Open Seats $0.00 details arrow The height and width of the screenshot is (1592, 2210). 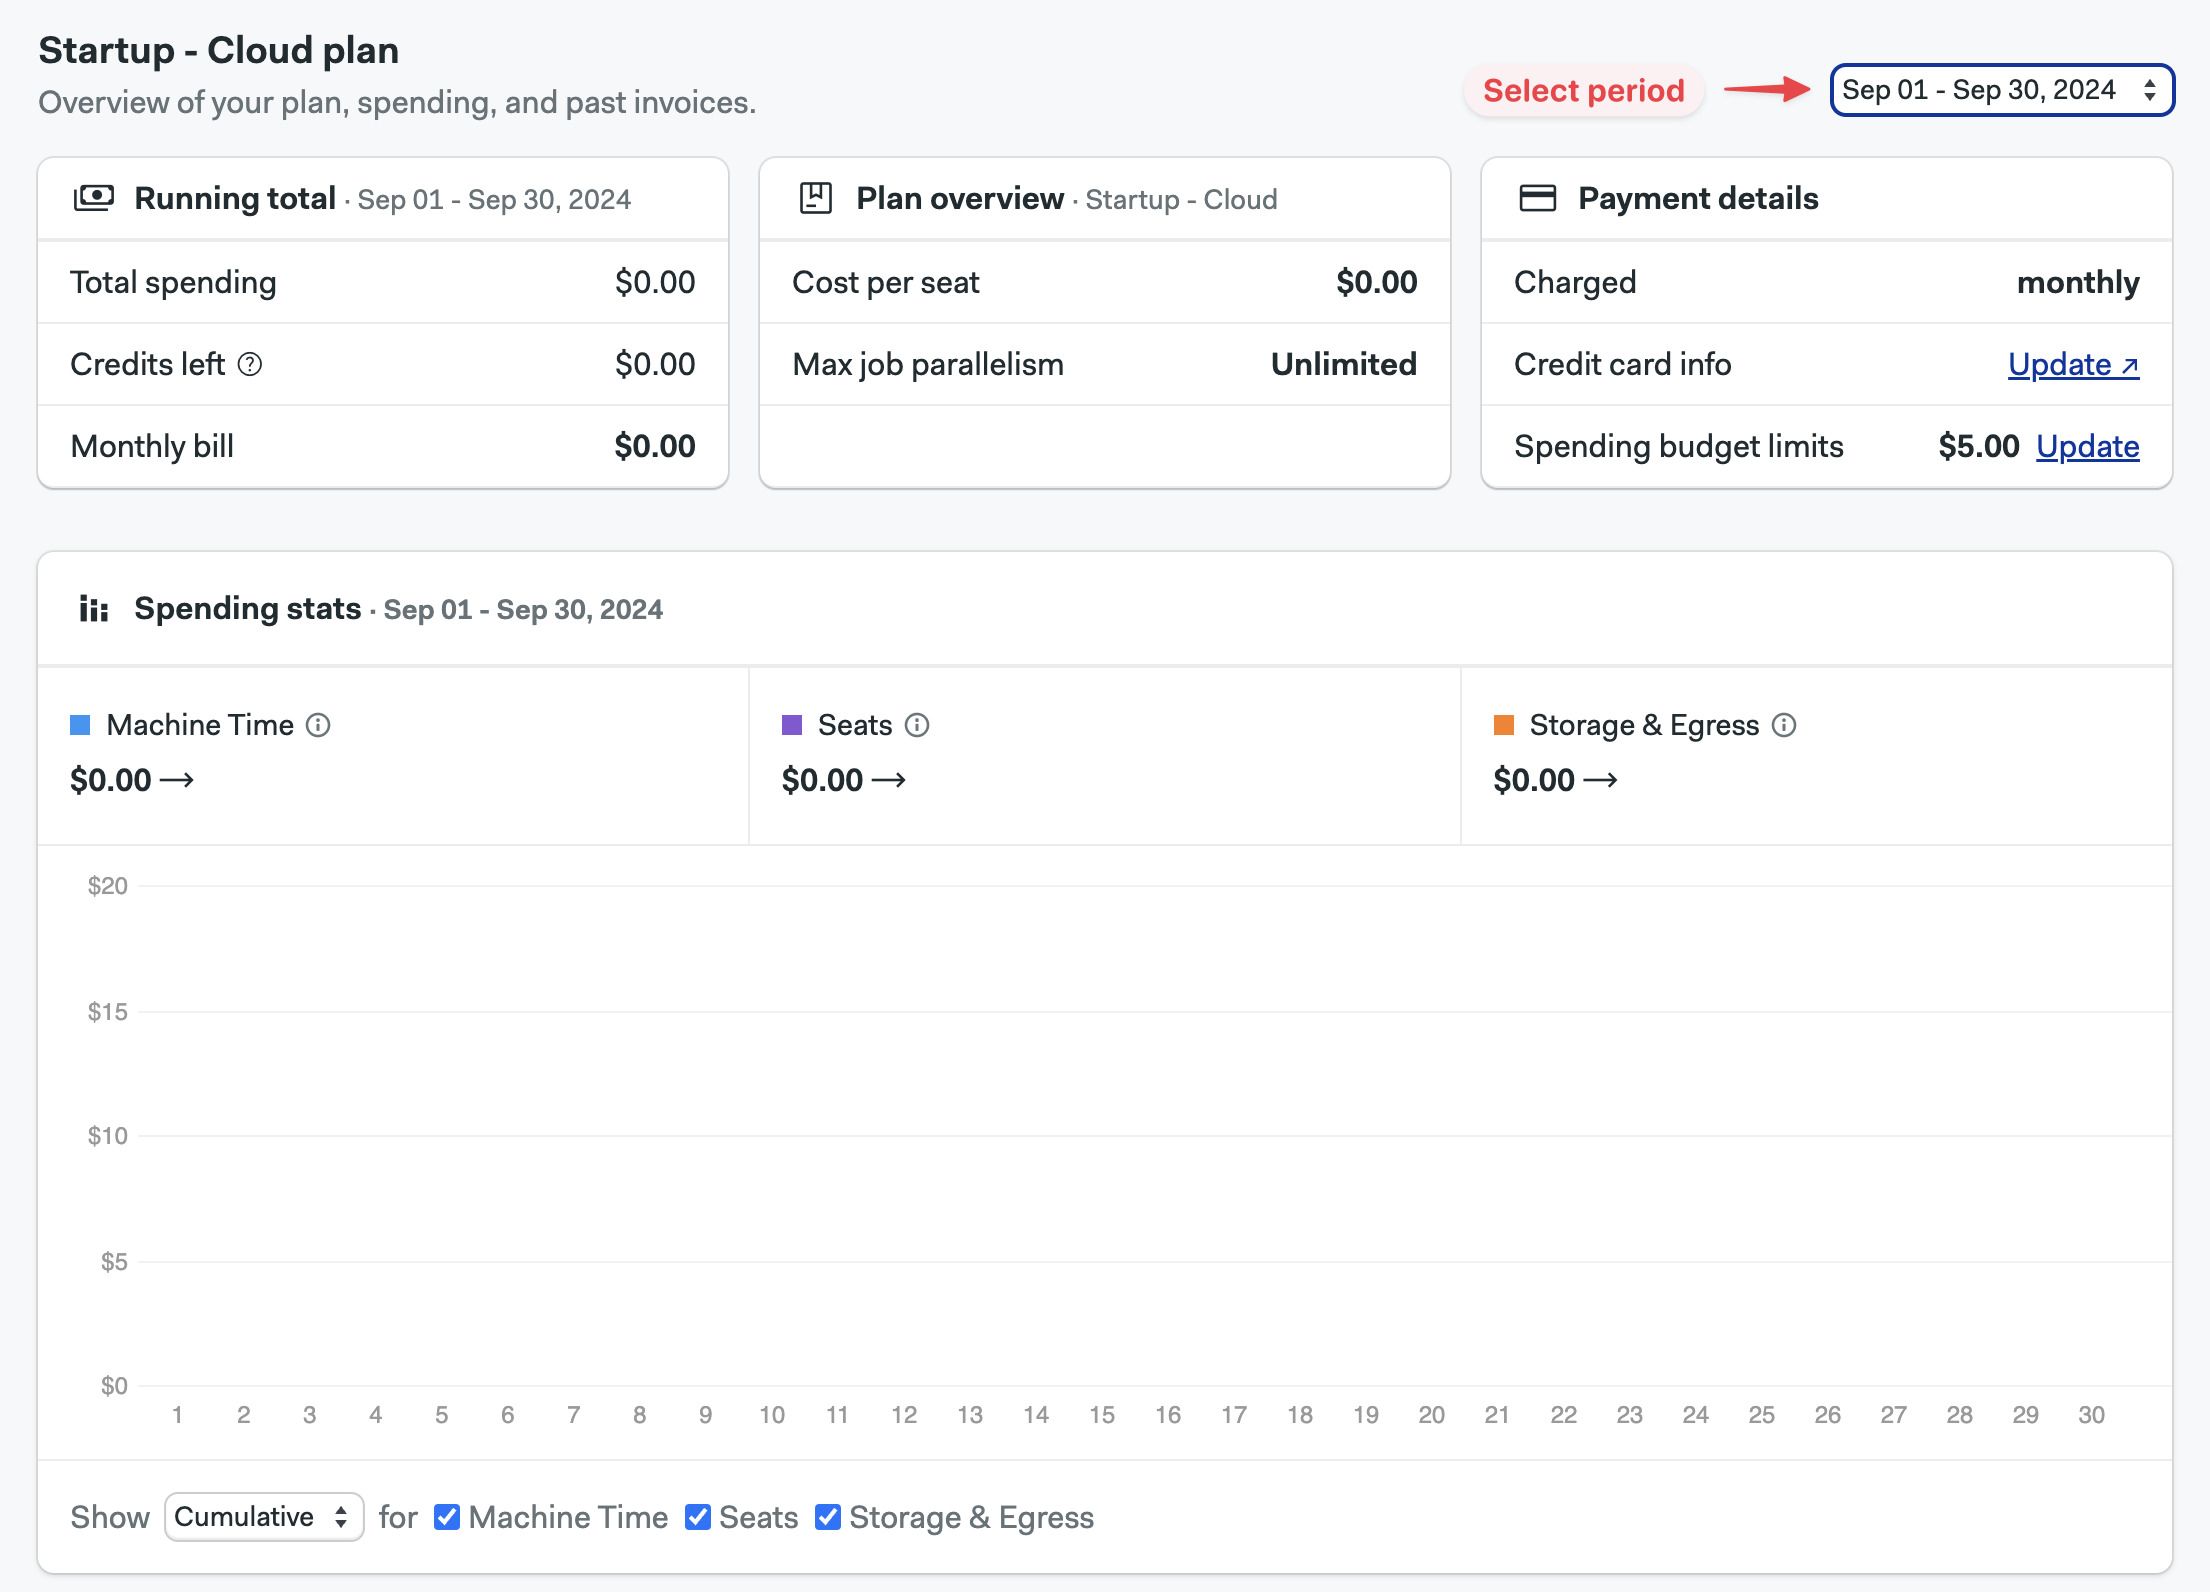[889, 780]
